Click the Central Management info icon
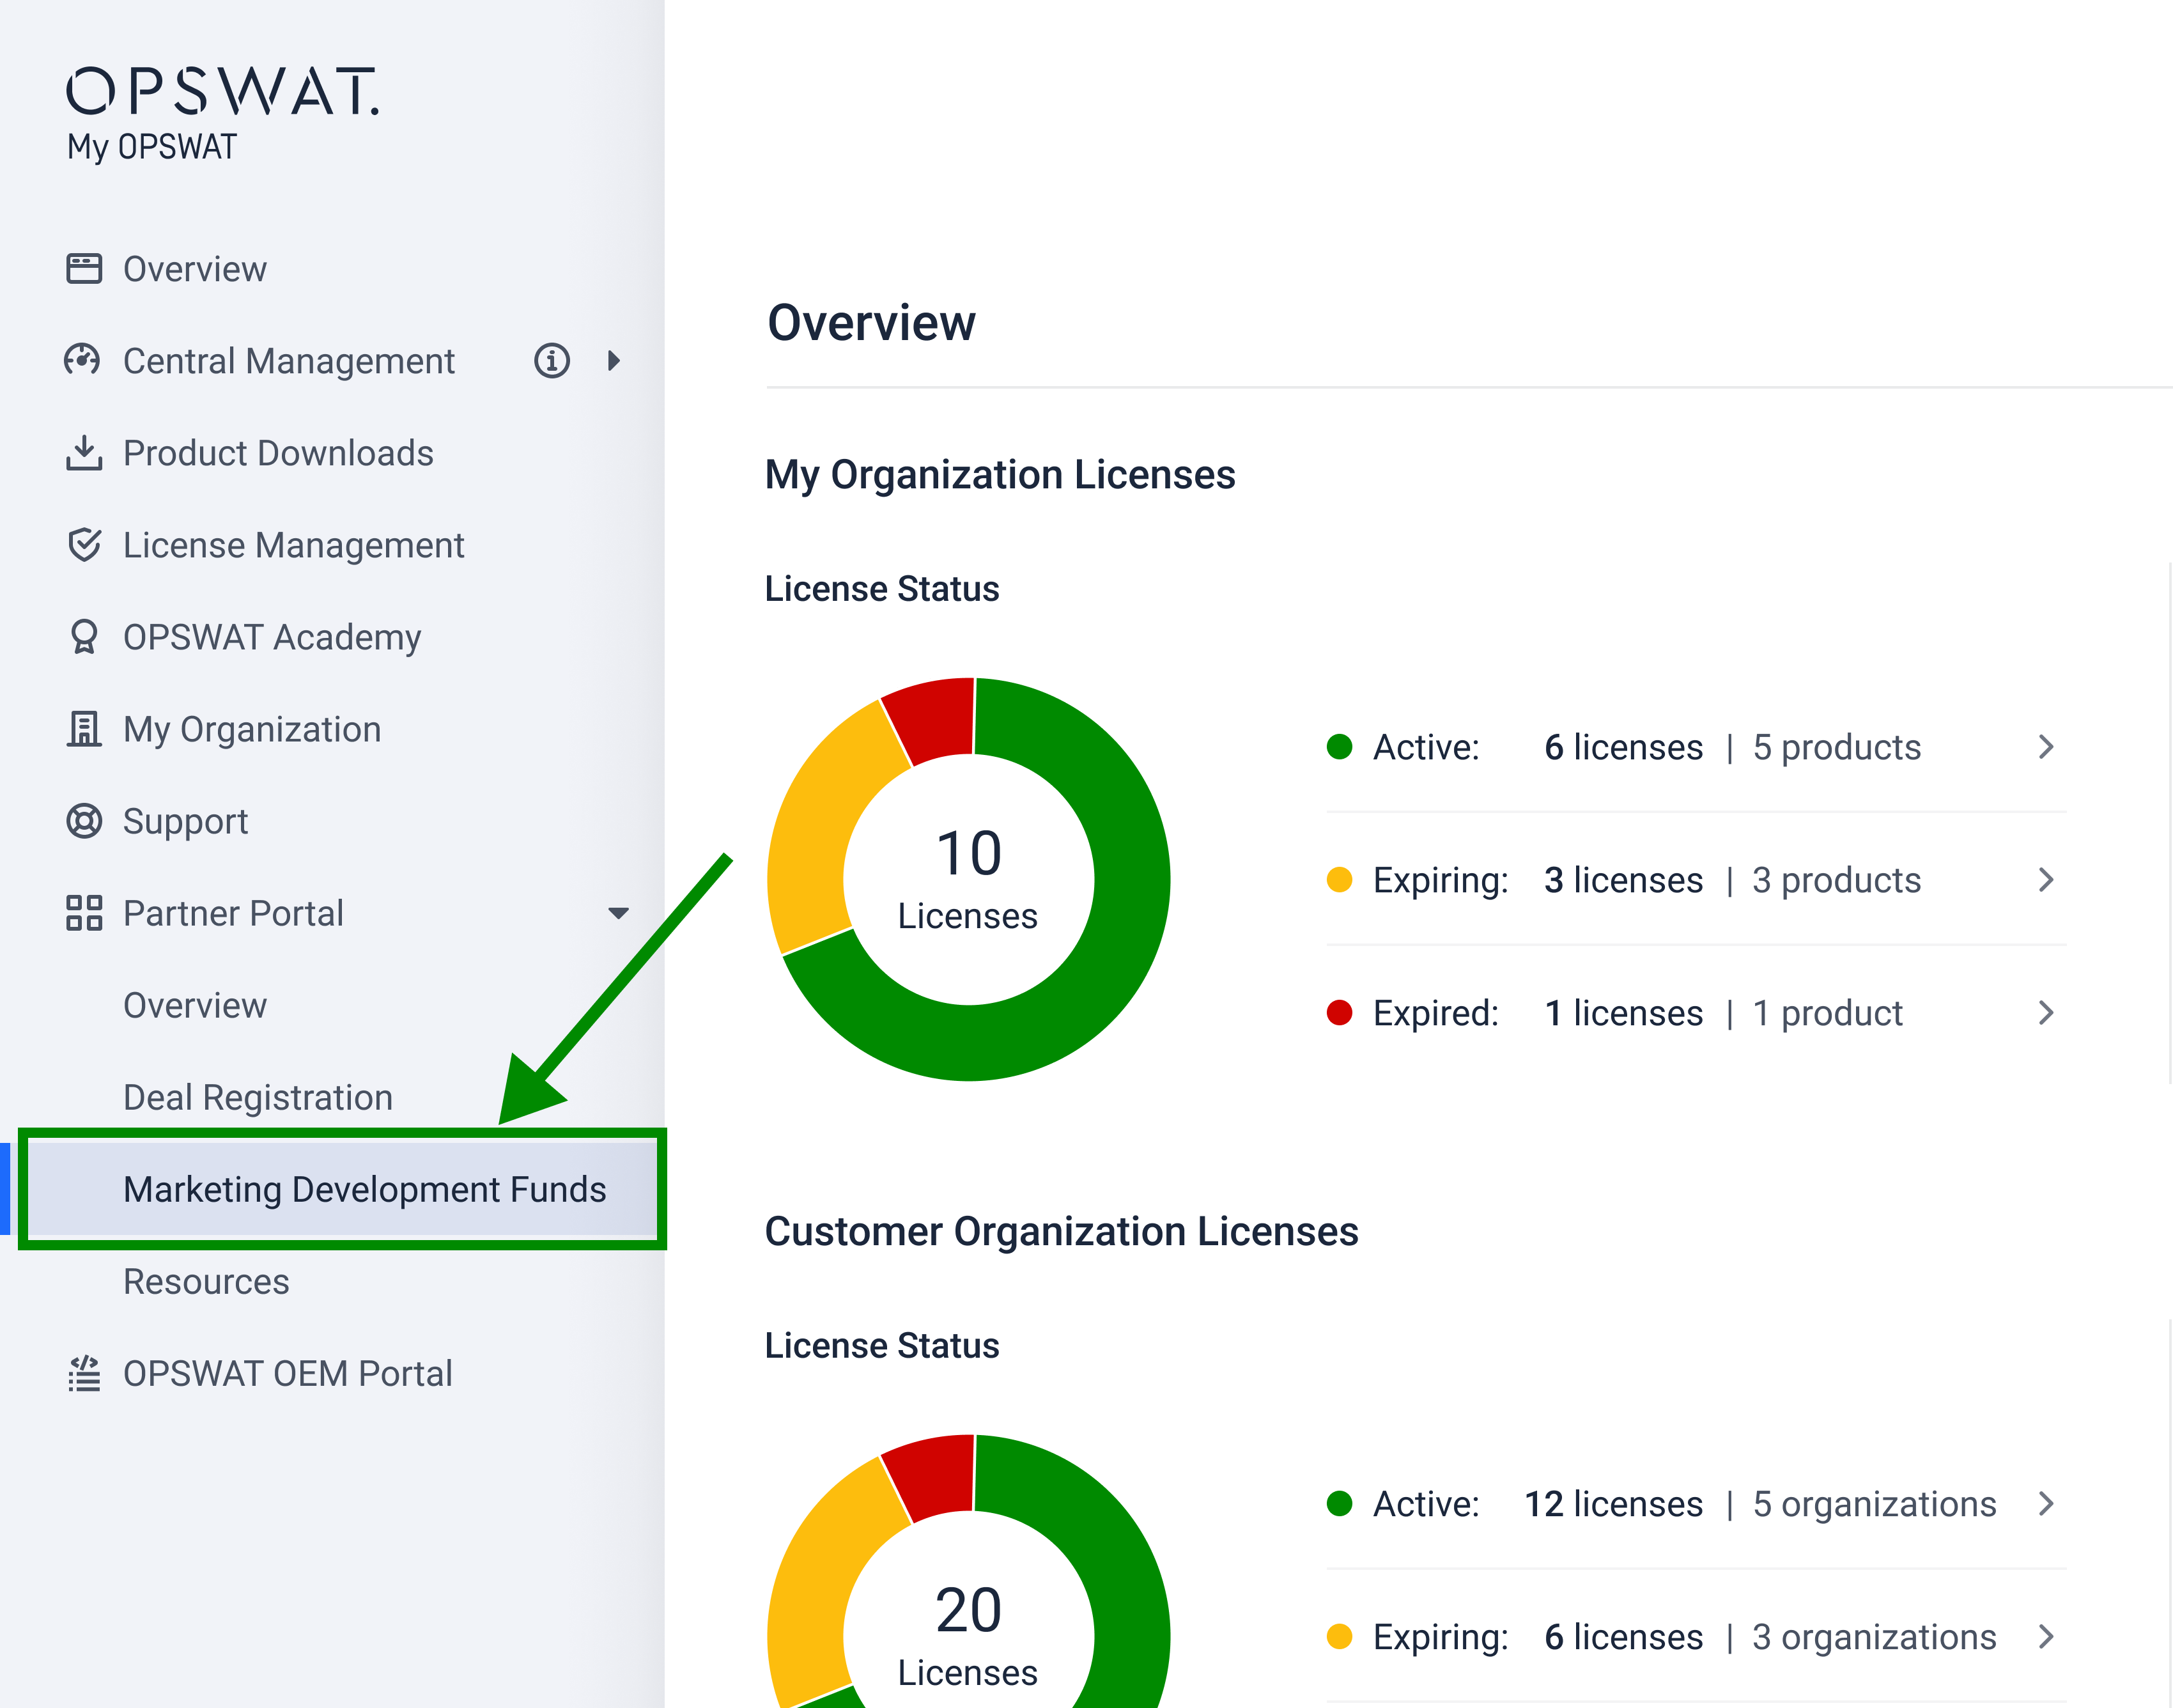The width and height of the screenshot is (2173, 1708). (552, 360)
